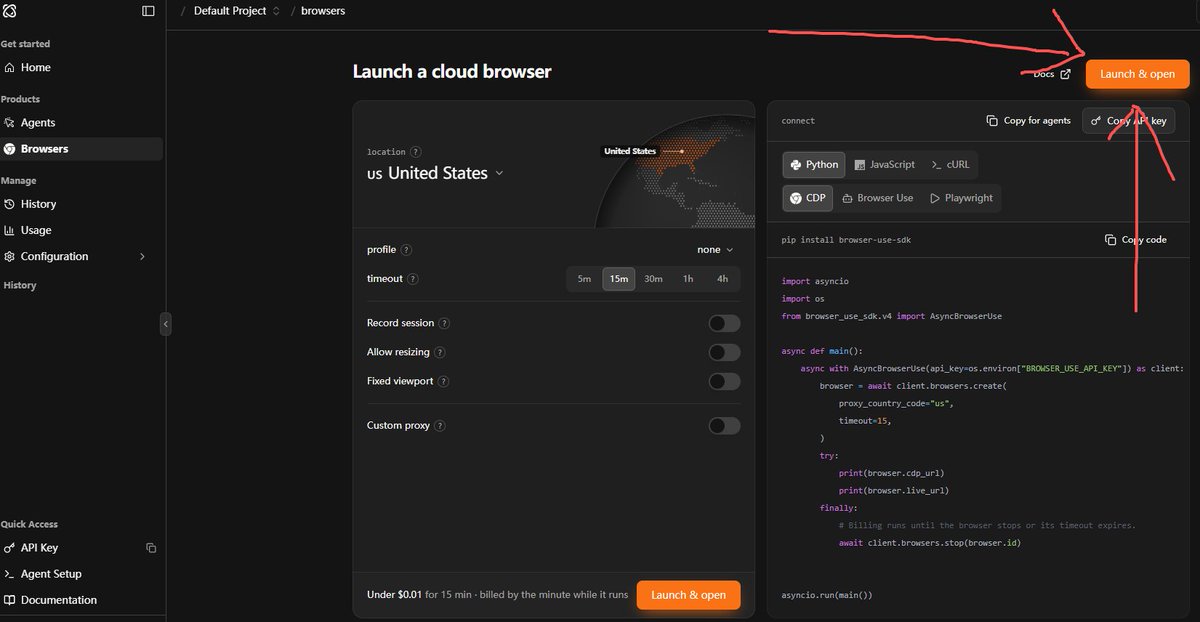The height and width of the screenshot is (622, 1200).
Task: Open Agents in the sidebar
Action: tap(82, 123)
